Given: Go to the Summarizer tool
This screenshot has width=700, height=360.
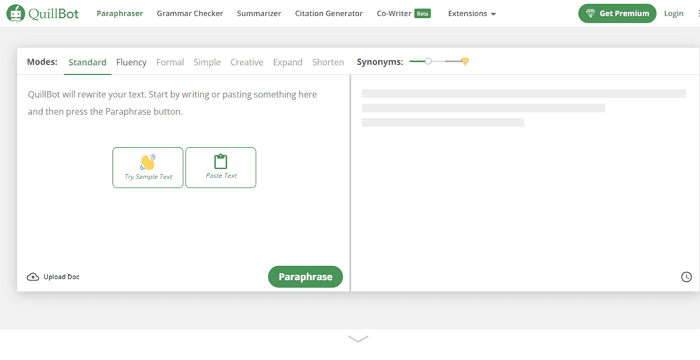Looking at the screenshot, I should [x=259, y=13].
